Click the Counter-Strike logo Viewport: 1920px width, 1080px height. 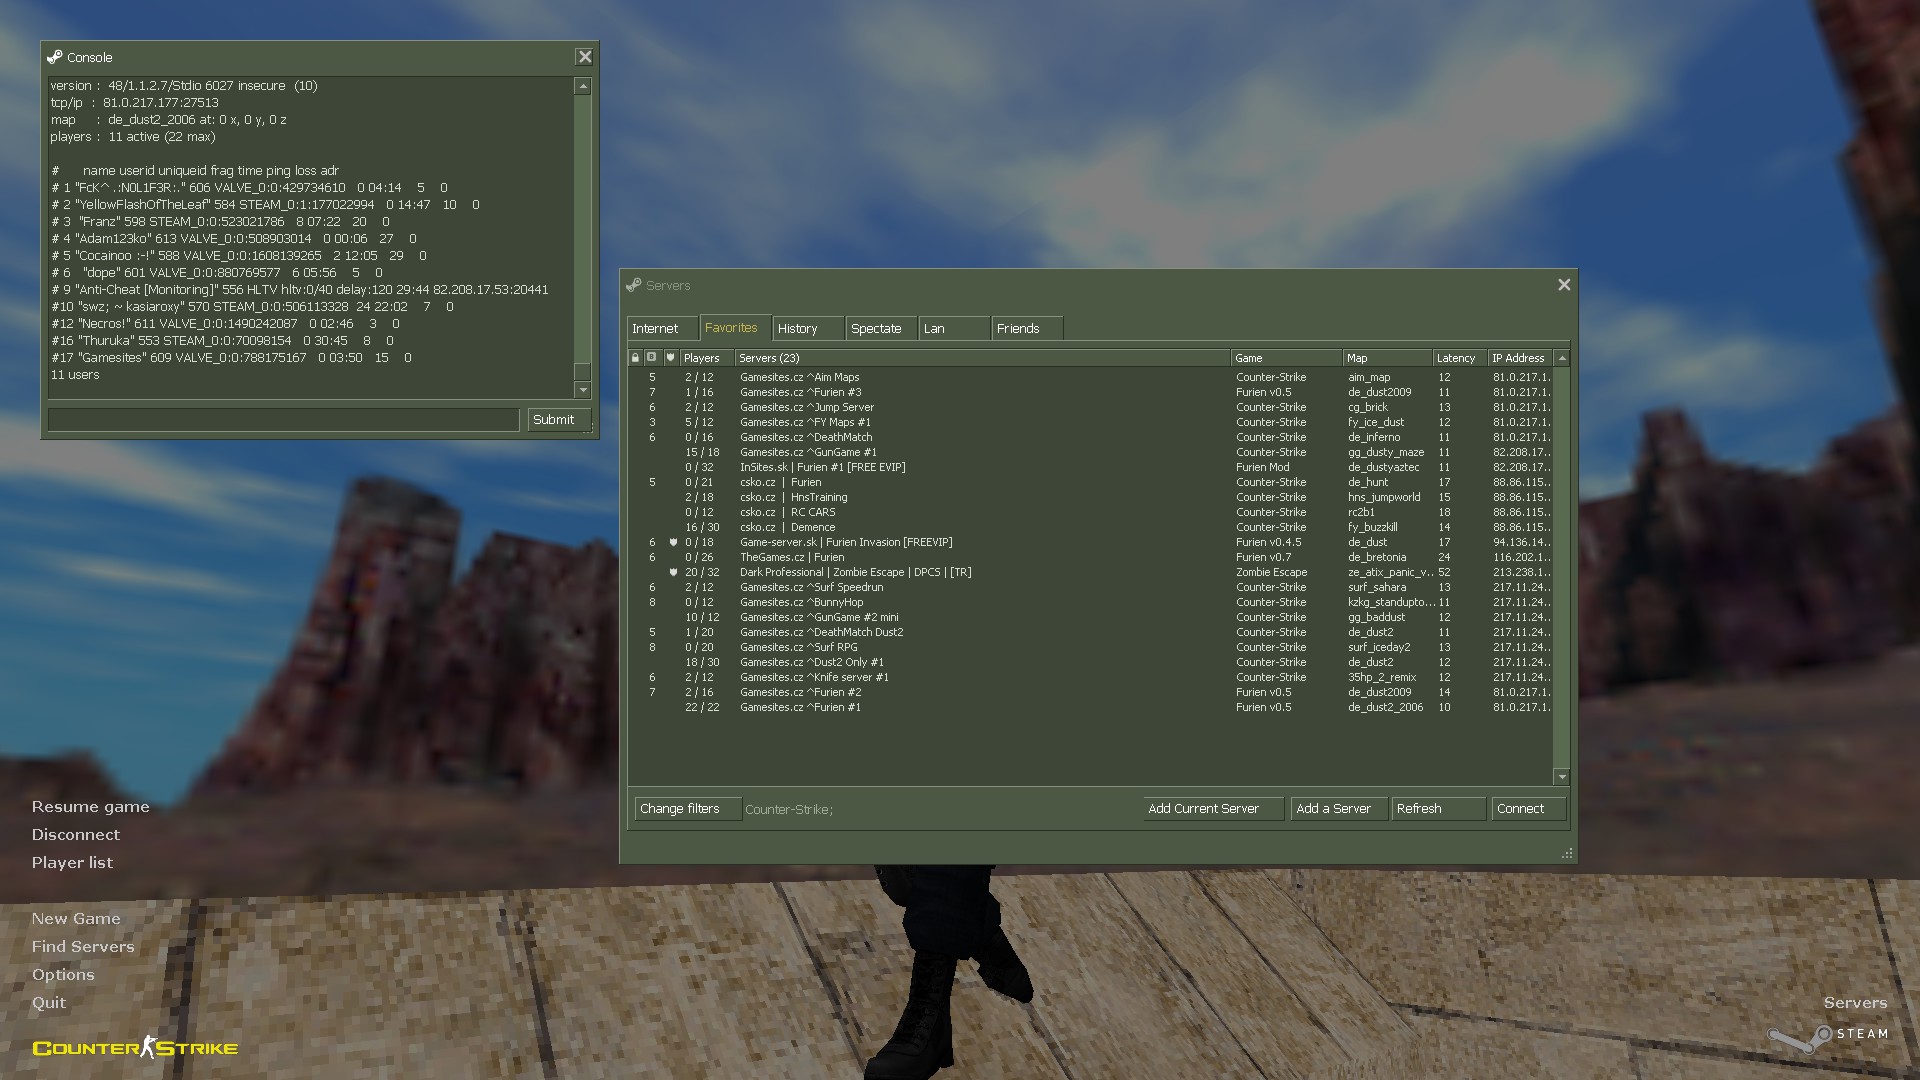[x=135, y=1047]
